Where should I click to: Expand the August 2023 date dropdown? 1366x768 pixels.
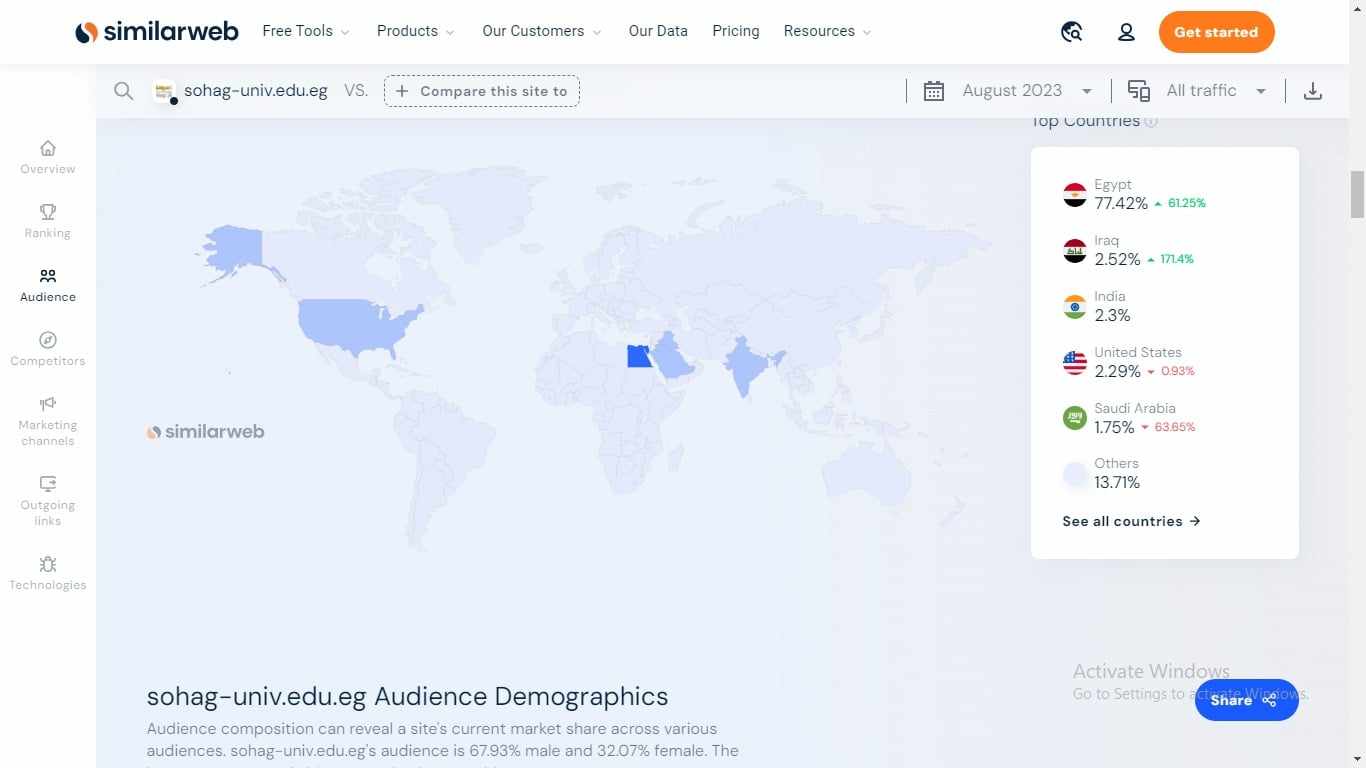1012,91
